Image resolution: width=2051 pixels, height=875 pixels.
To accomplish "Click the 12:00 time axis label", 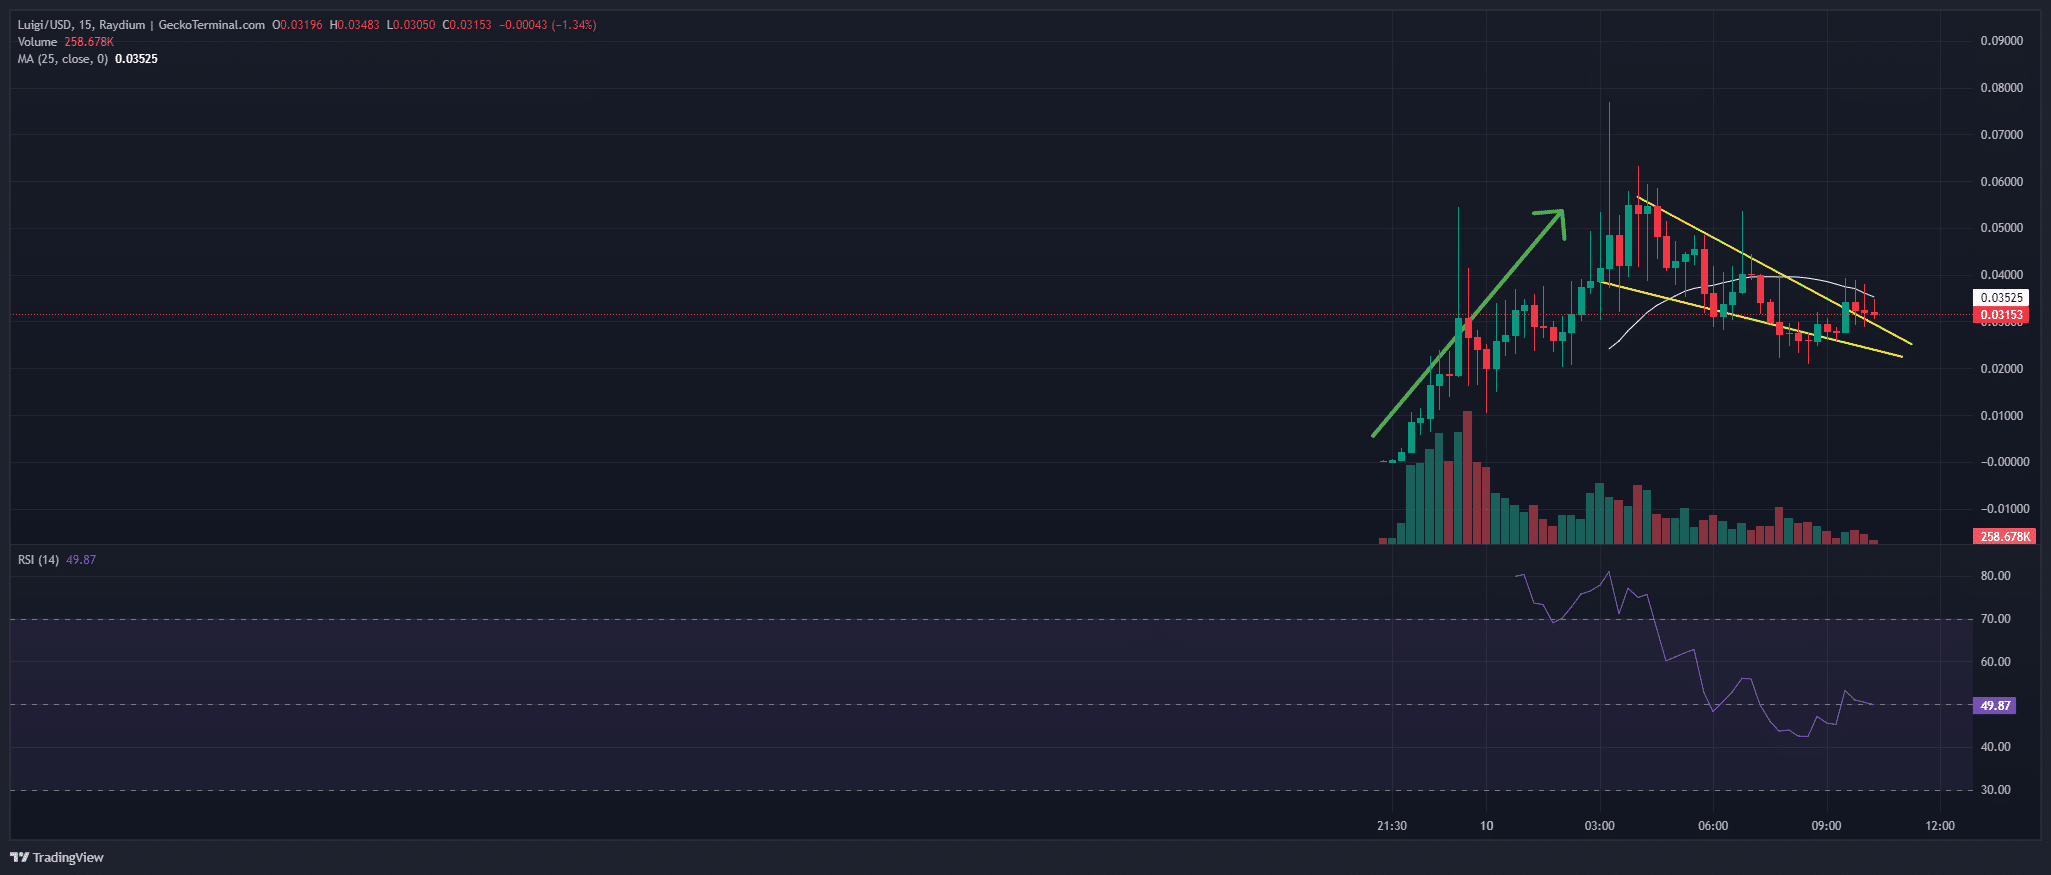I will click(1940, 826).
